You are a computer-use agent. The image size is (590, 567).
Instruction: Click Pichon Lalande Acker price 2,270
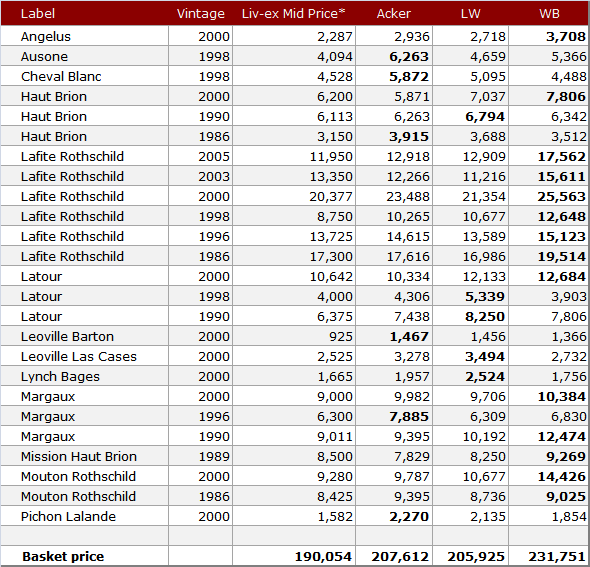[409, 516]
